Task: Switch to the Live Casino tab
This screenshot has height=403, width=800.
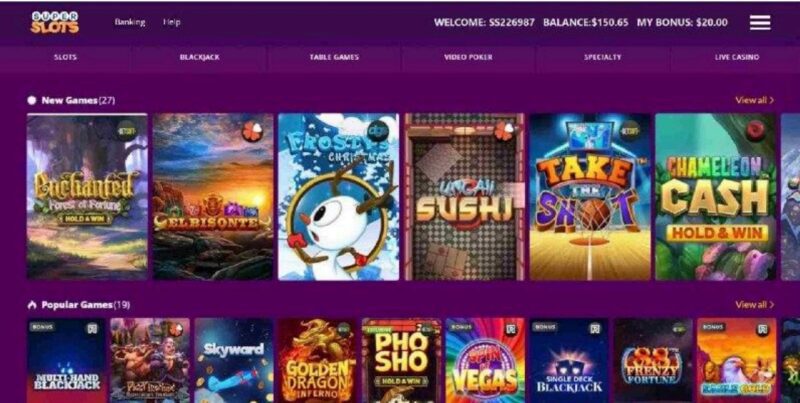Action: click(737, 57)
